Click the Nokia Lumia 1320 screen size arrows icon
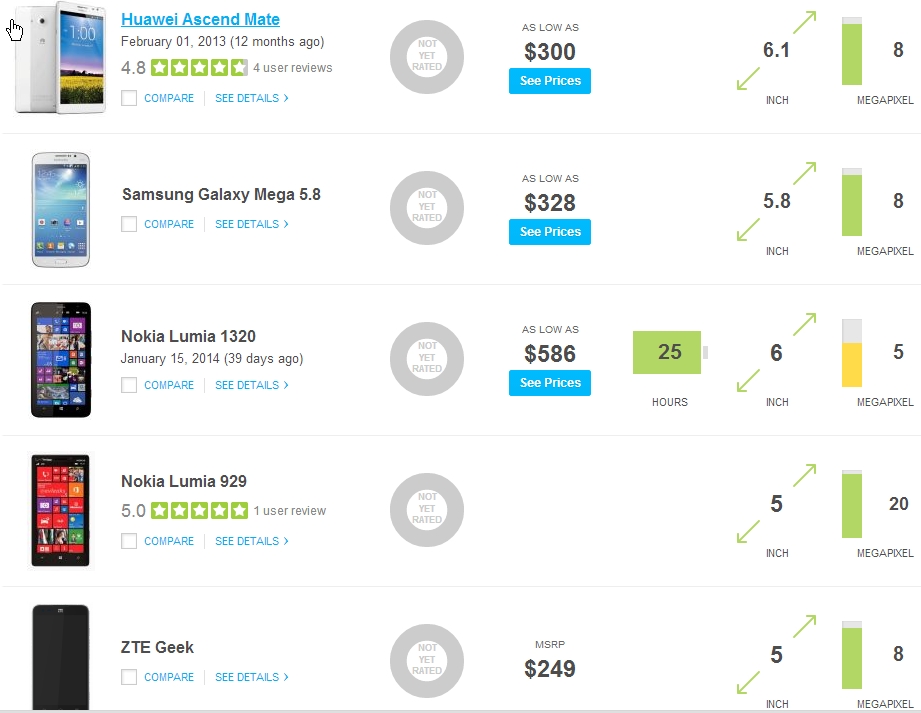Viewport: 921px width, 713px height. click(x=776, y=353)
